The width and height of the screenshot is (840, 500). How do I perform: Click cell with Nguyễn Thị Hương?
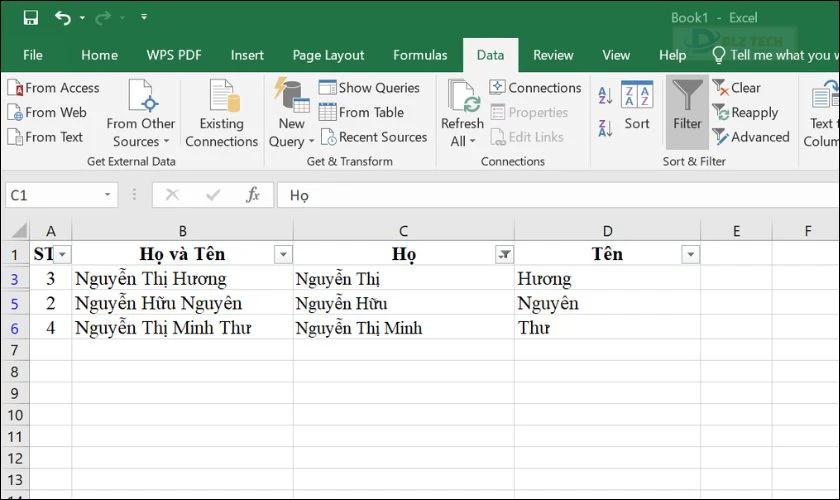pyautogui.click(x=183, y=279)
